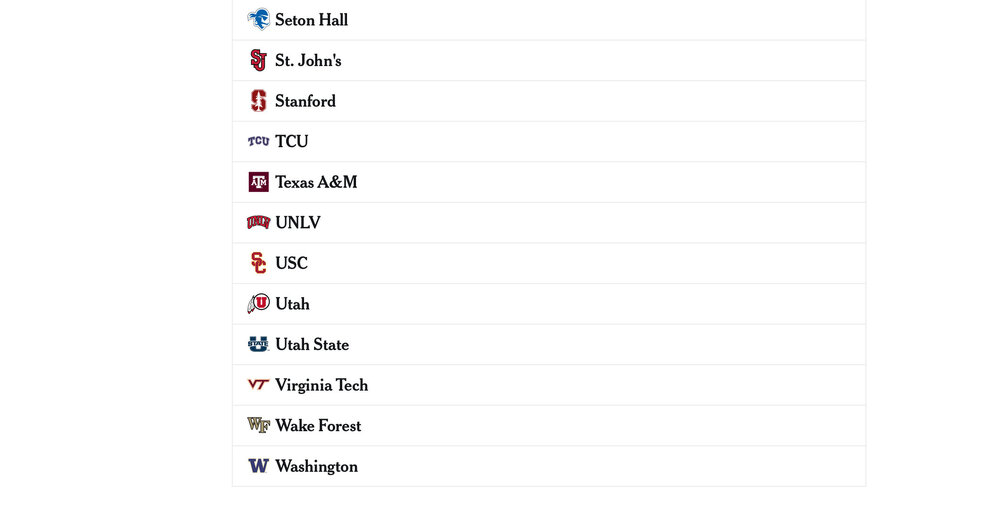Screen dimensions: 1000x518
Task: Open the St. John's team link
Action: [x=308, y=60]
